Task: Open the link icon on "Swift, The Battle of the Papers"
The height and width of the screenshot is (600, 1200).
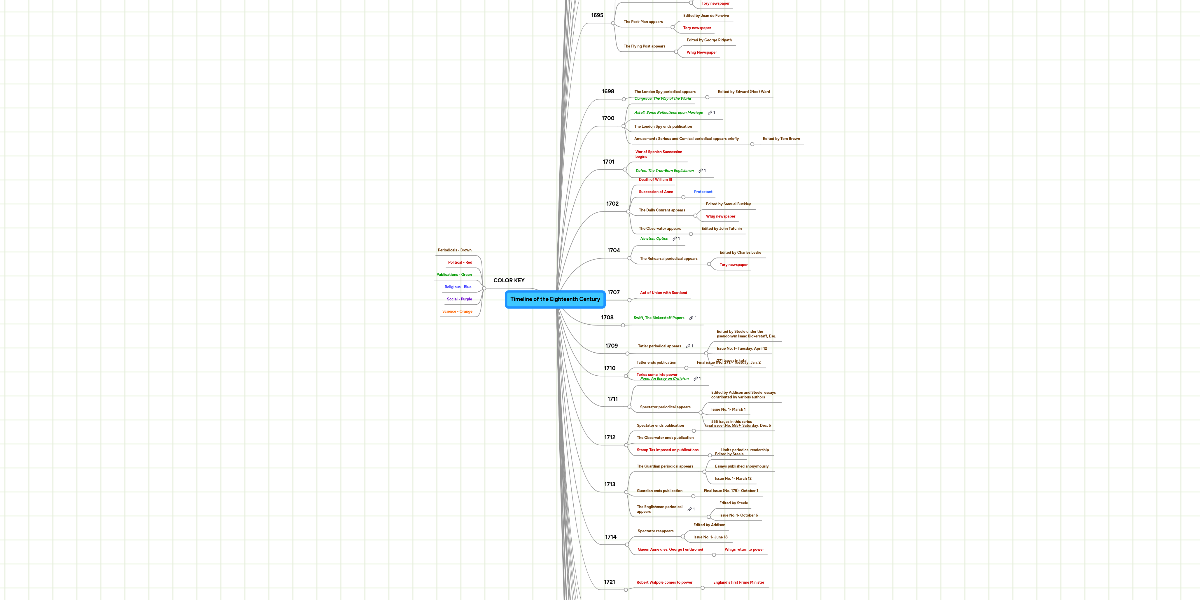Action: (691, 318)
